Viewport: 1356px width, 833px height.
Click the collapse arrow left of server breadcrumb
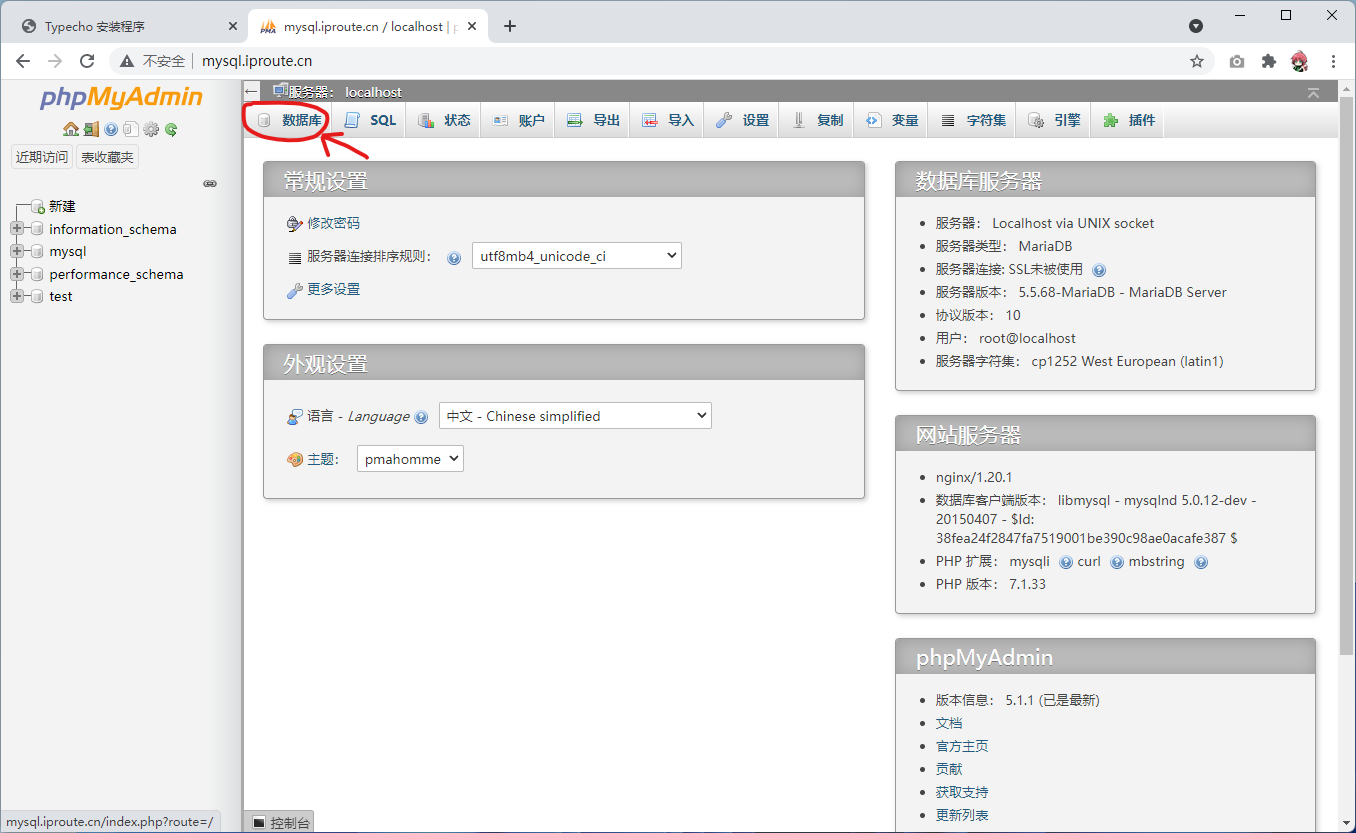tap(252, 92)
